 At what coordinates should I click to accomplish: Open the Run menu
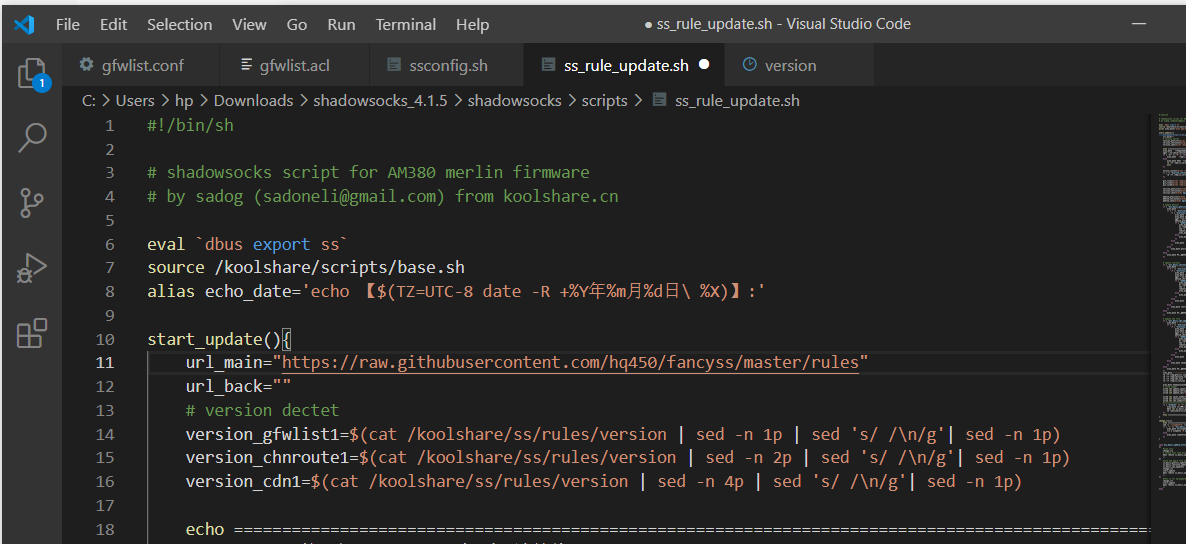[341, 24]
